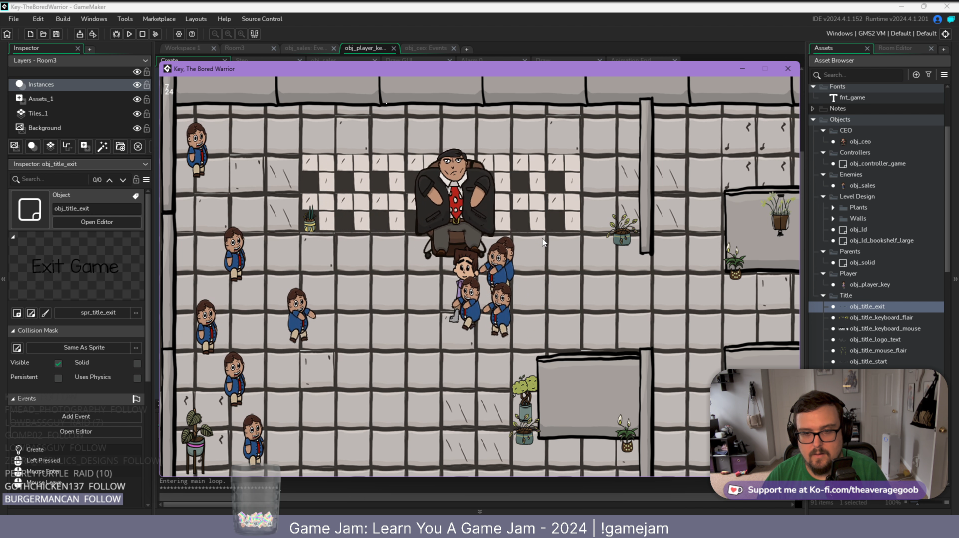Click the Asset Browser search field
This screenshot has width=959, height=538.
858,75
